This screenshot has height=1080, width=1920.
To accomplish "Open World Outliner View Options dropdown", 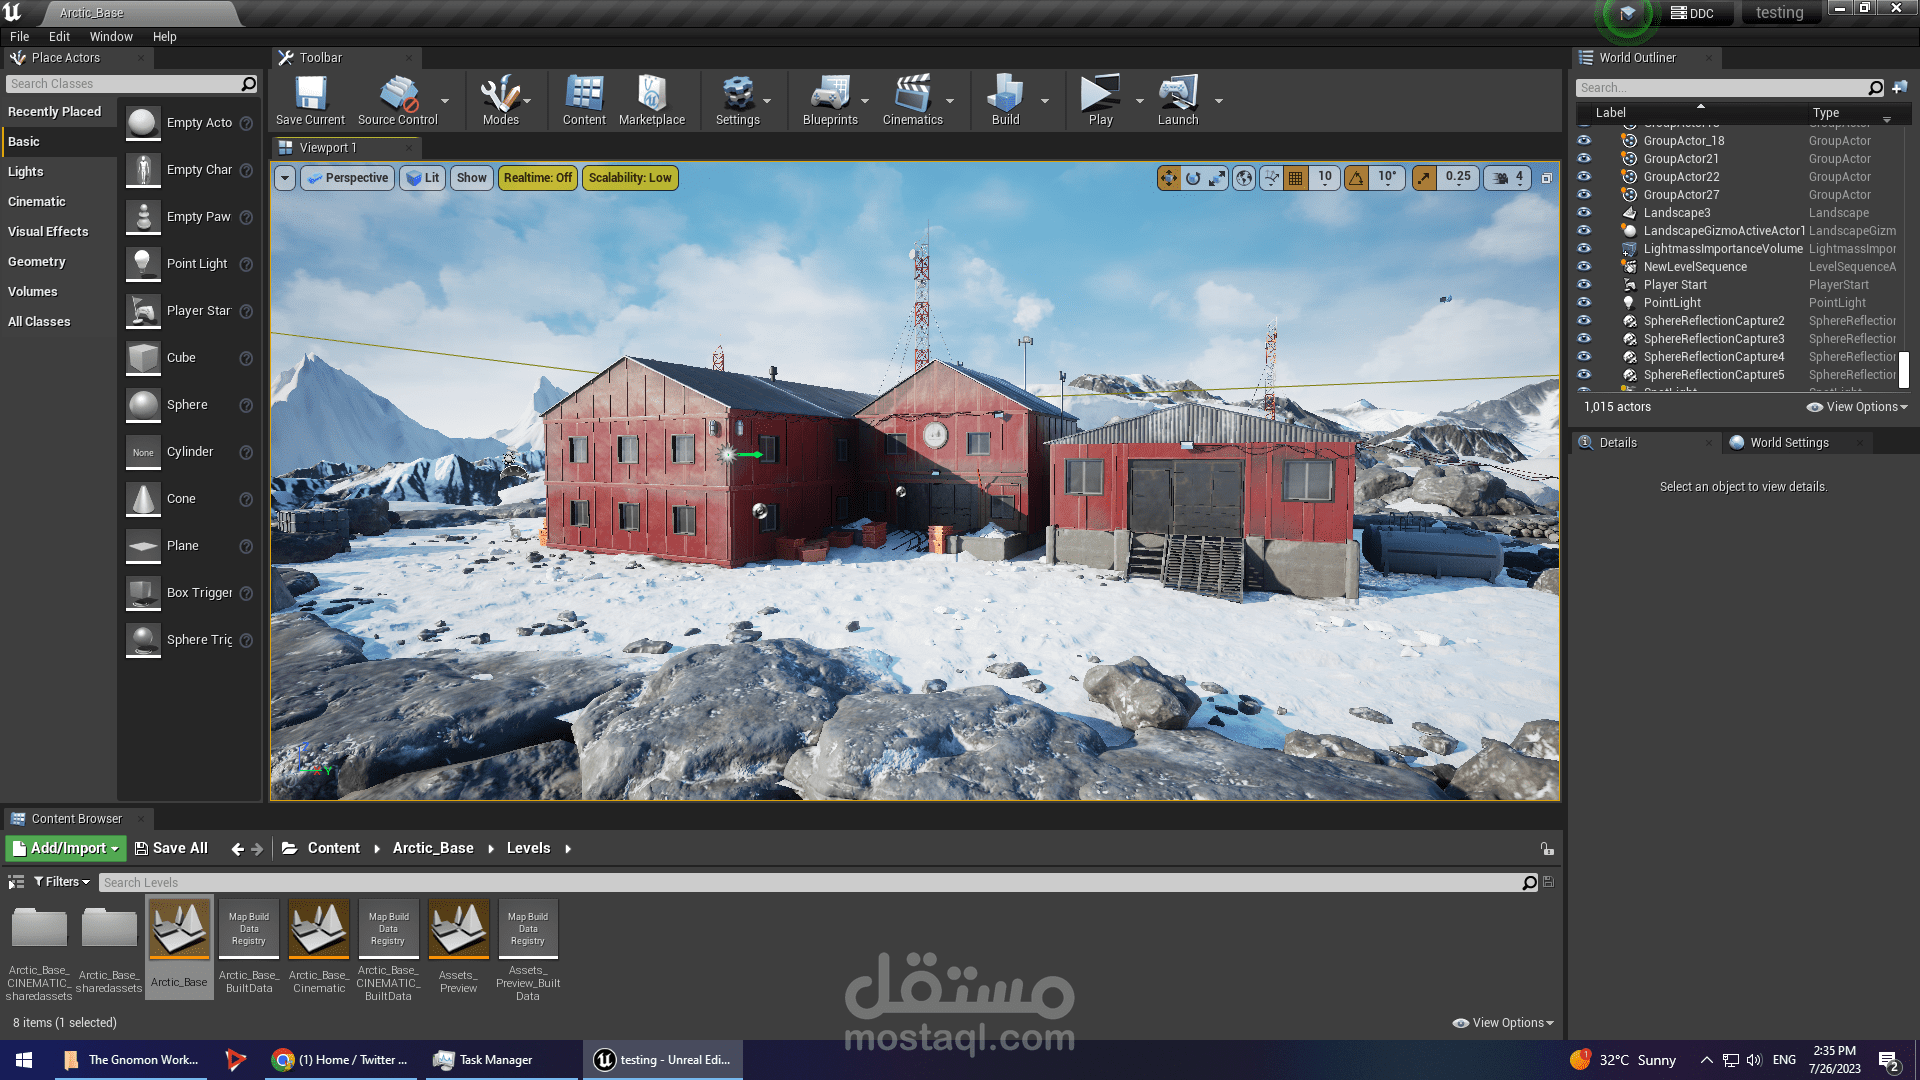I will point(1857,407).
